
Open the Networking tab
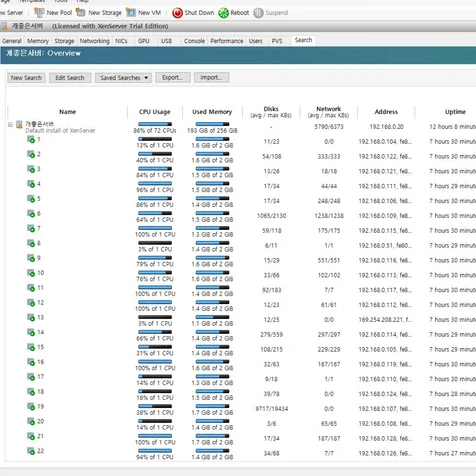coord(94,41)
